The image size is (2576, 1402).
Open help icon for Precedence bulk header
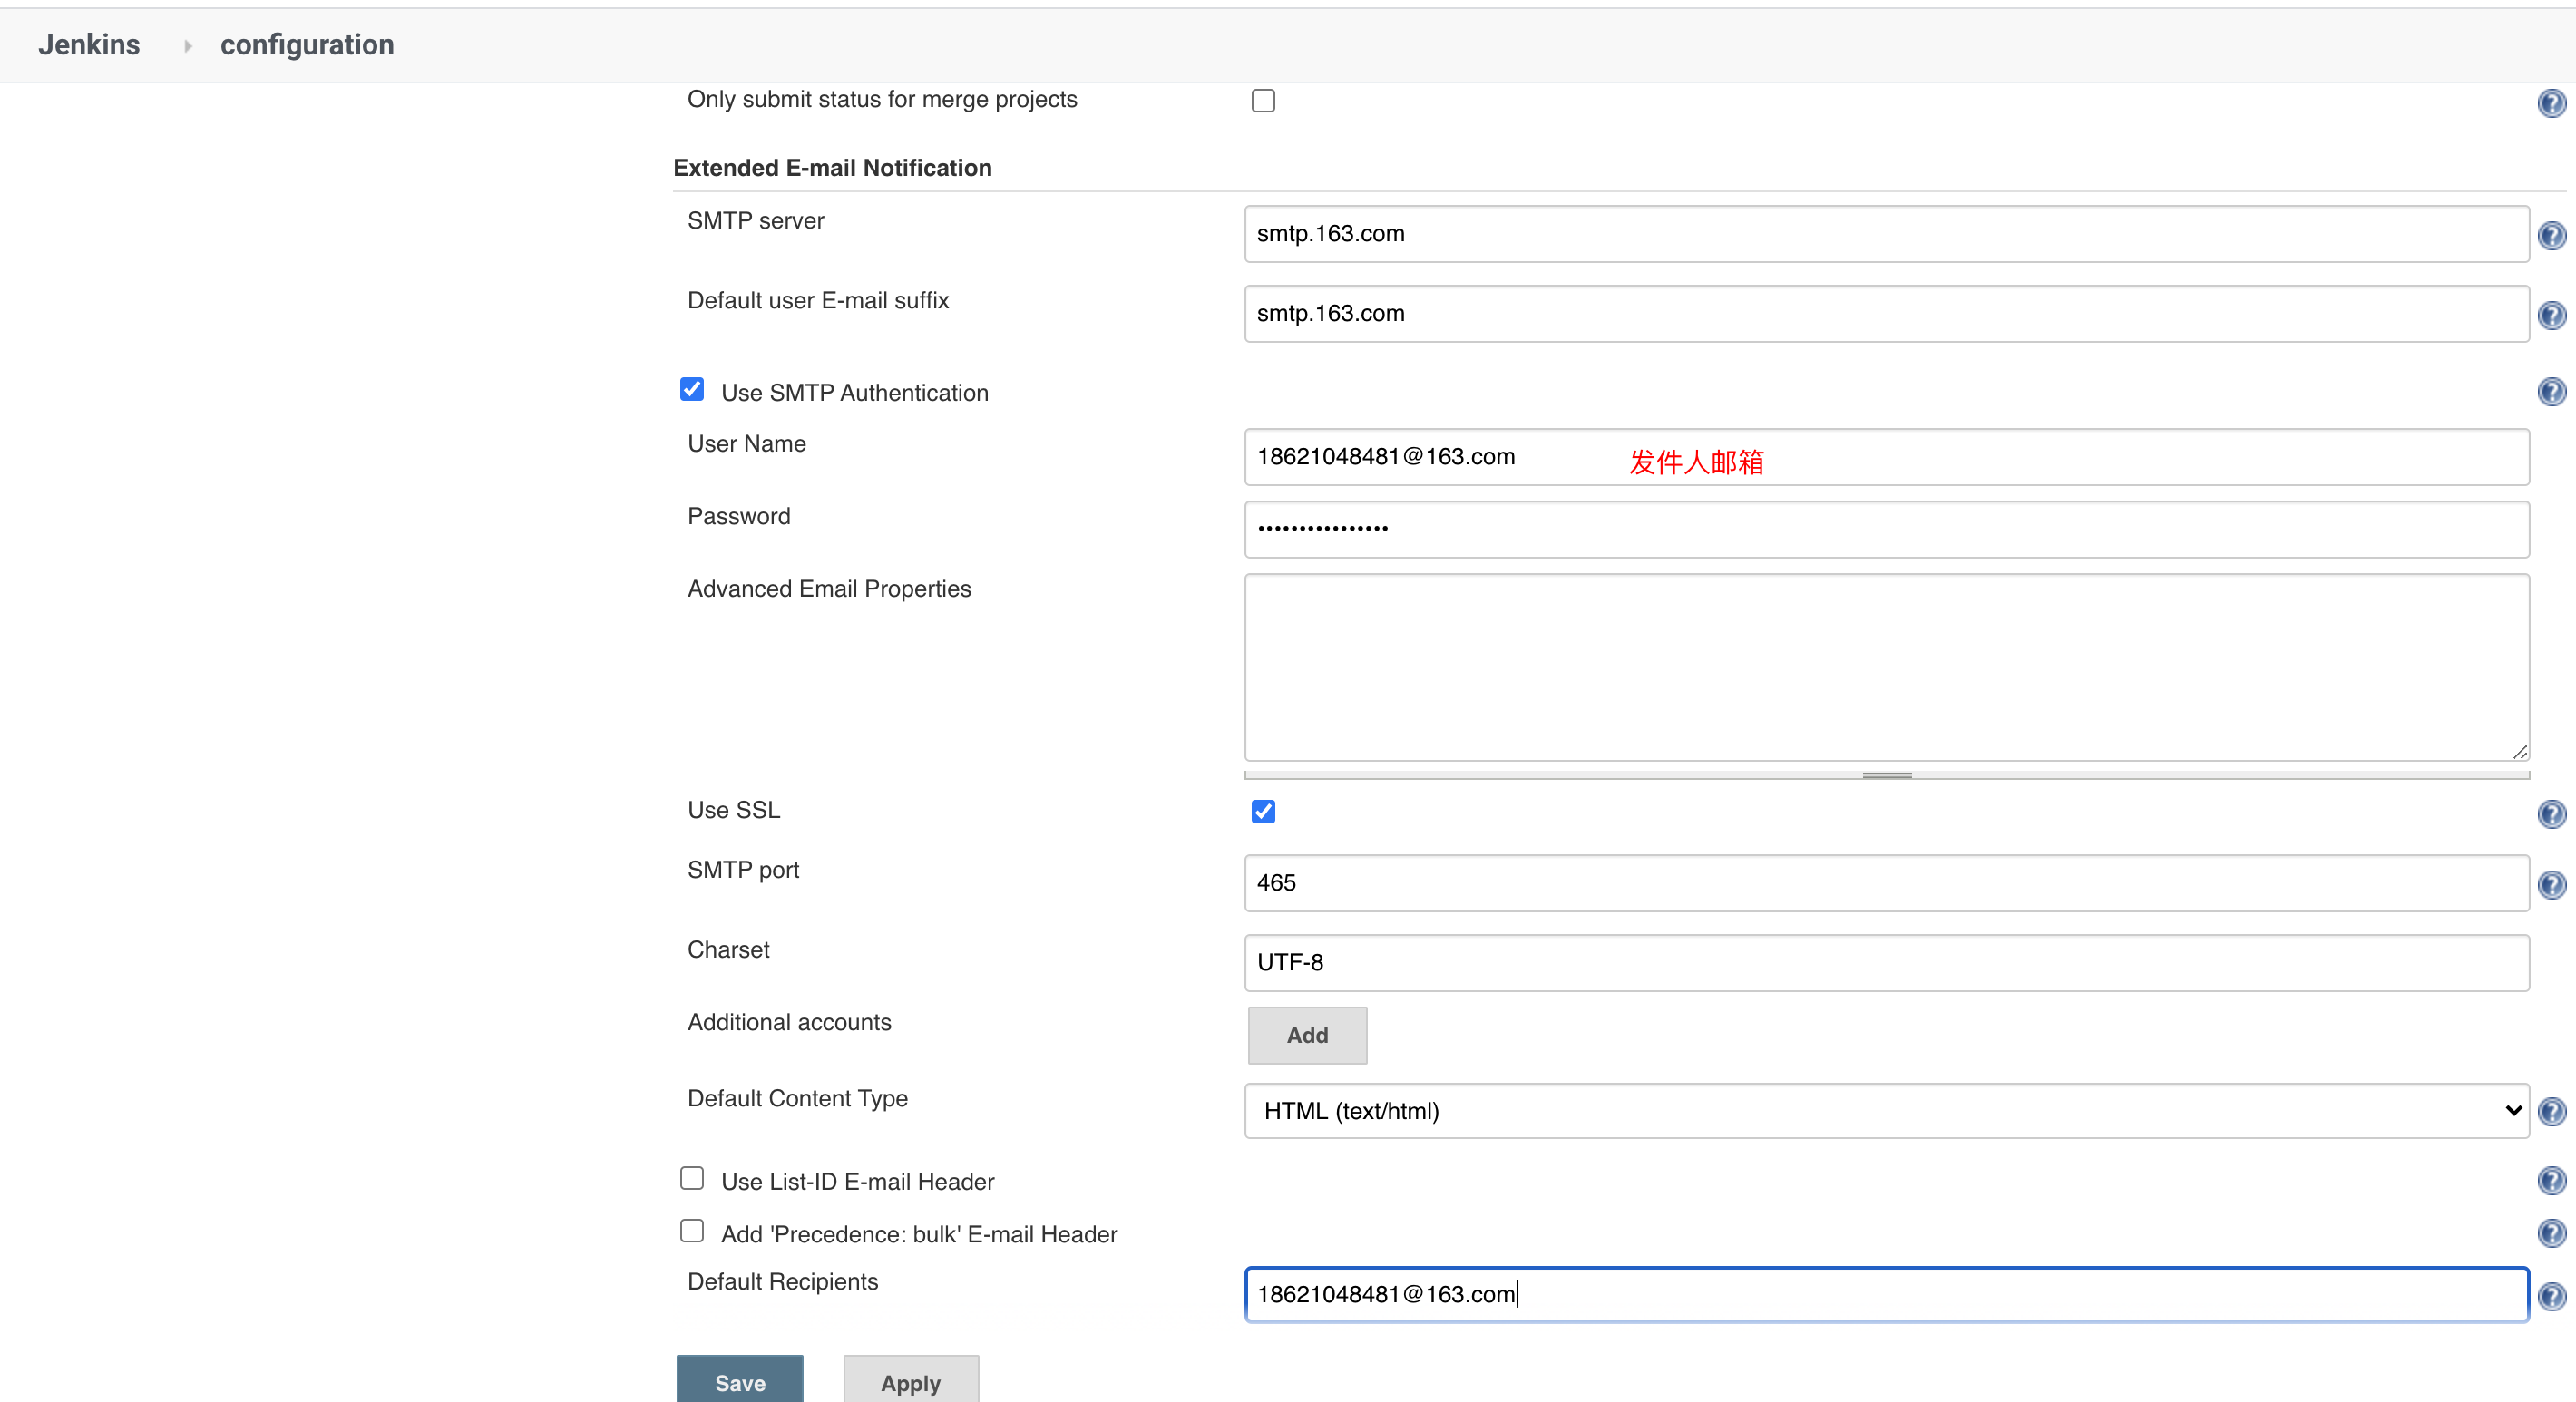click(2551, 1233)
